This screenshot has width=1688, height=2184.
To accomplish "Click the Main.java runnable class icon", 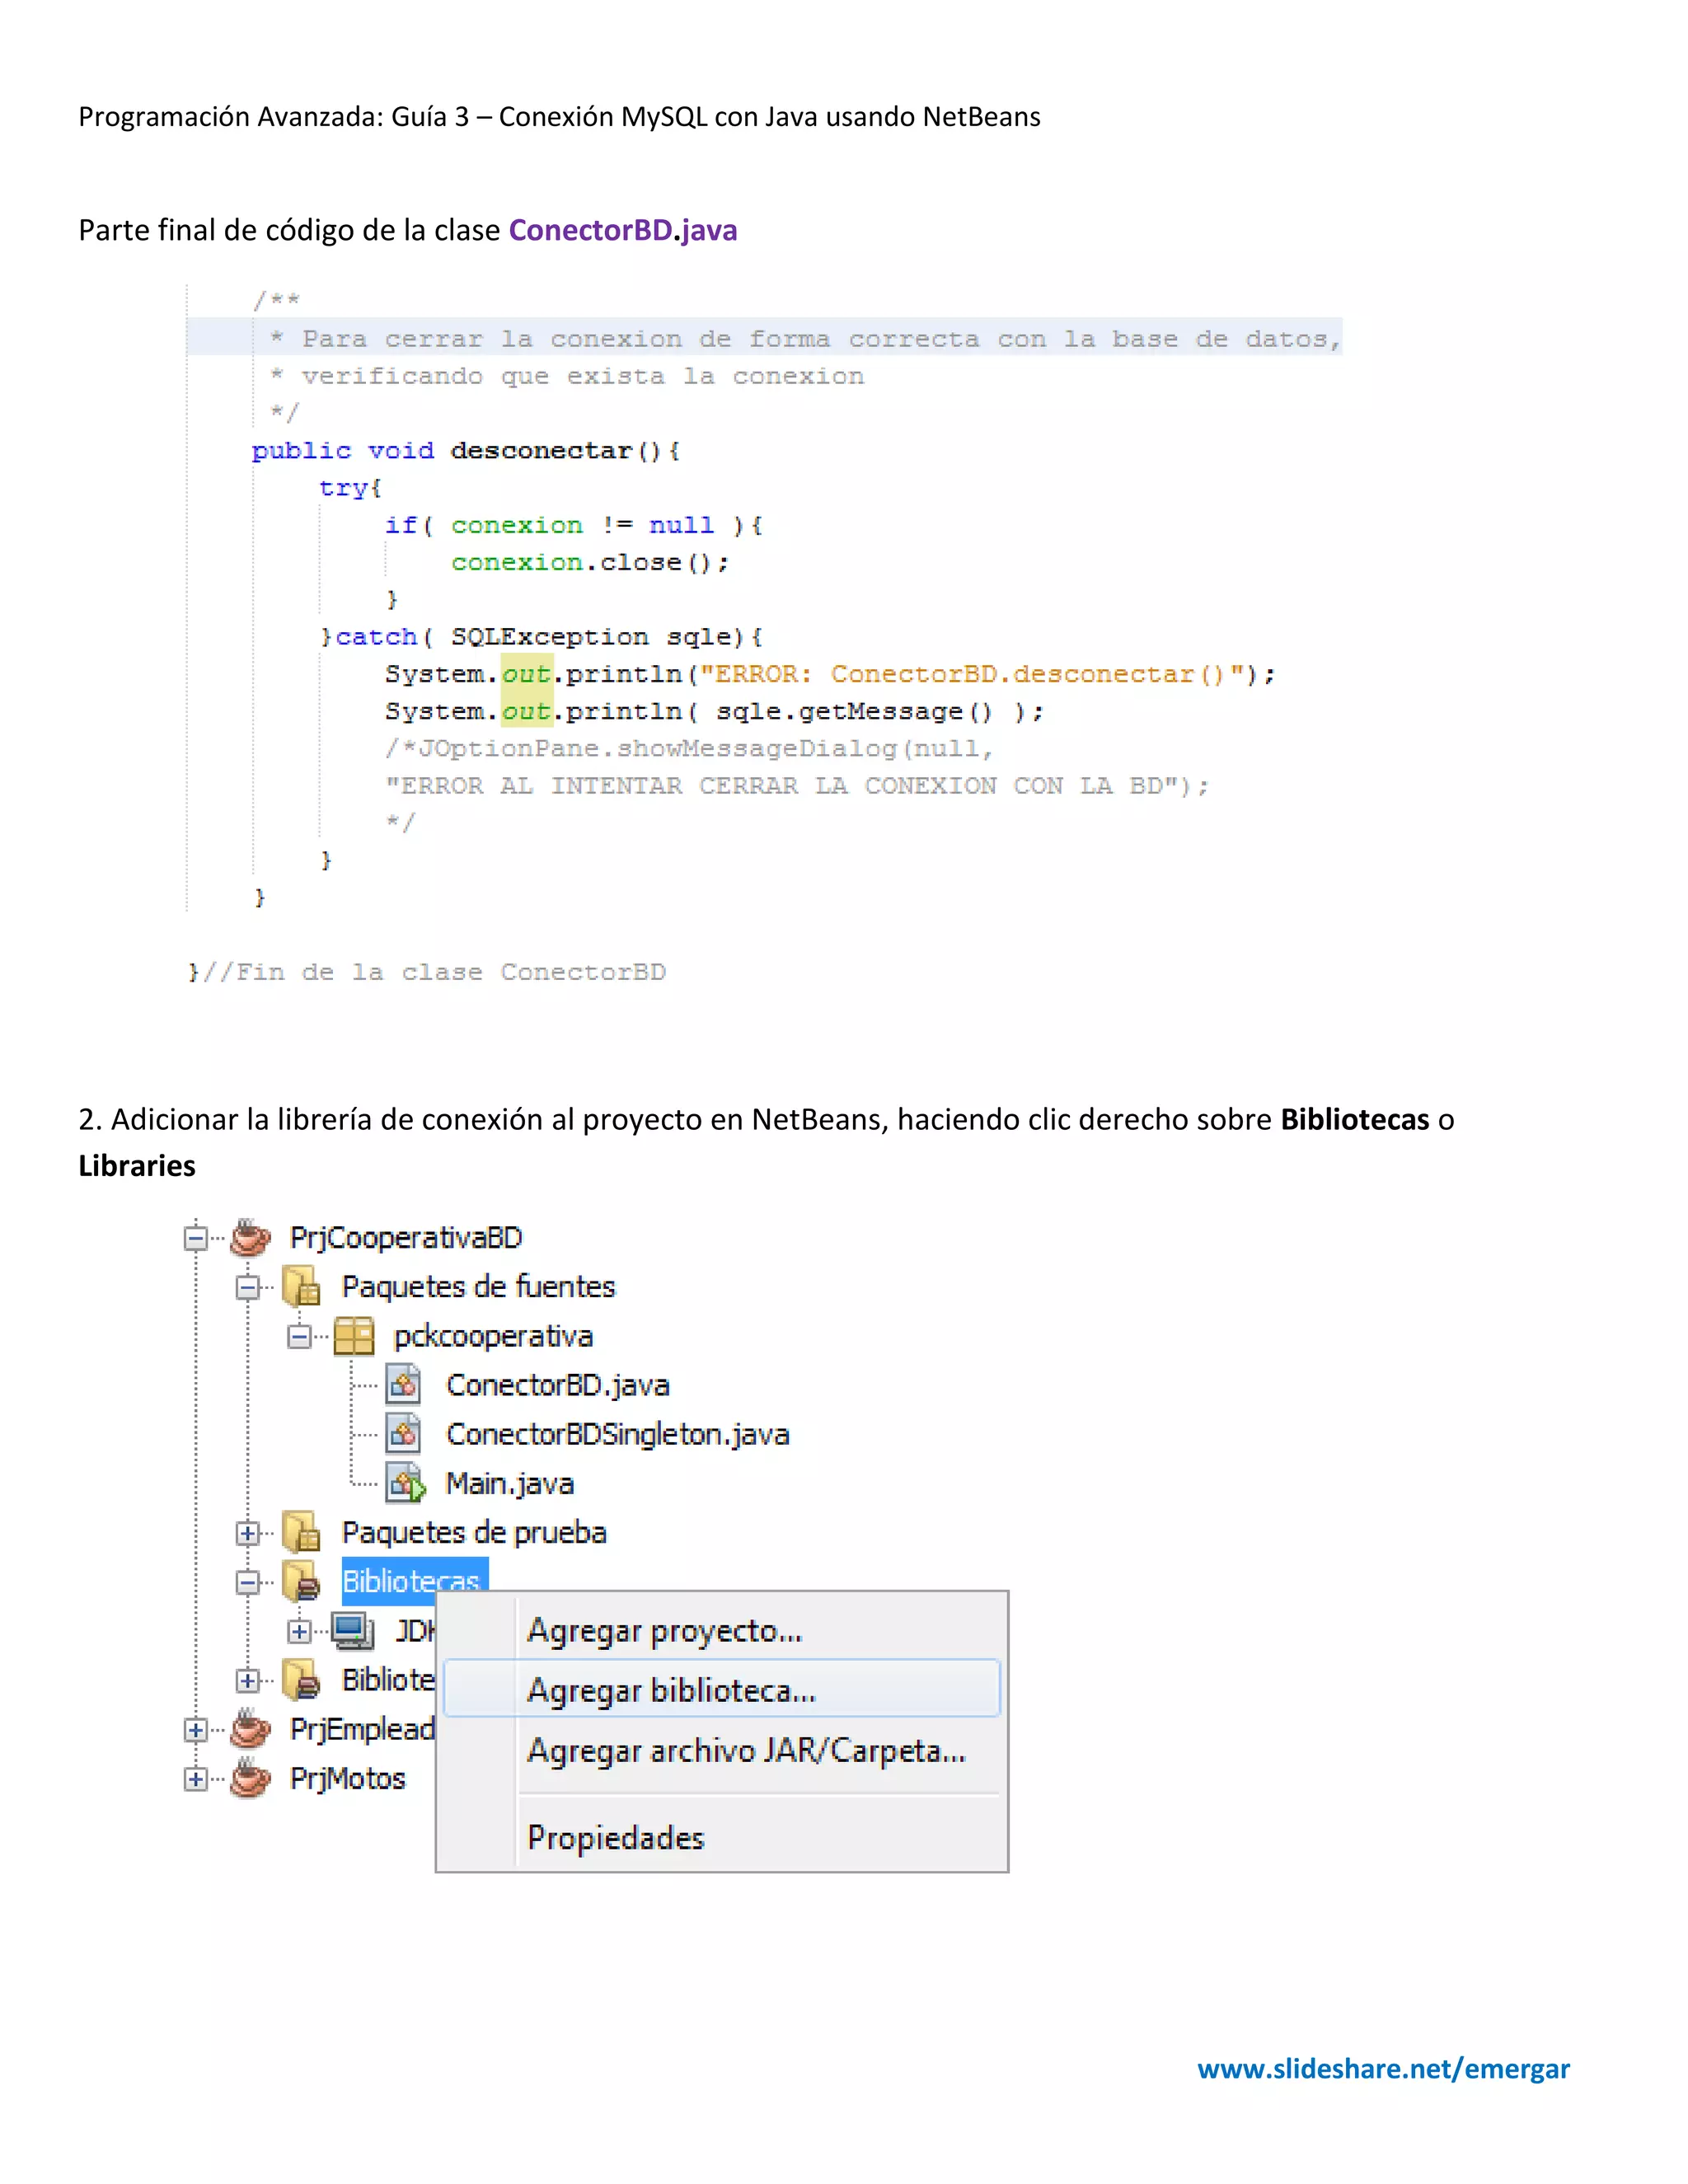I will 405,1483.
